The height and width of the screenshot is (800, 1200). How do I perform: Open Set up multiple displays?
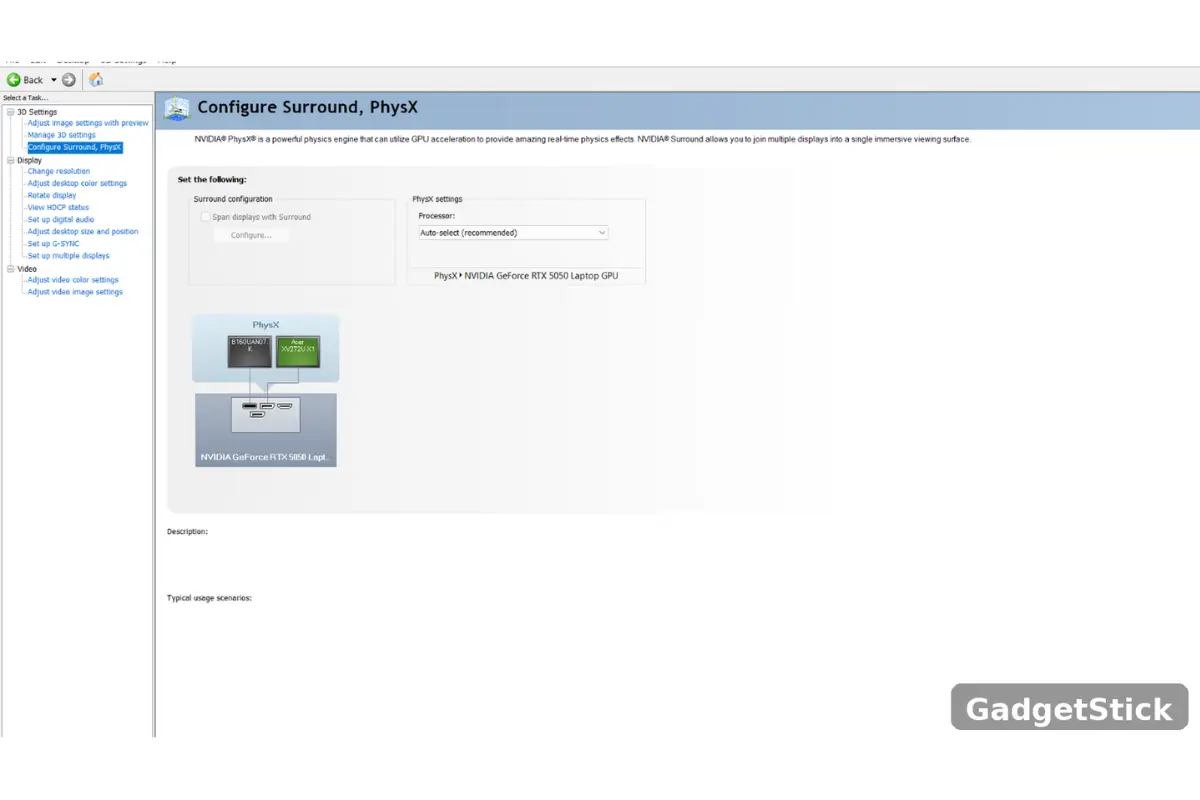click(69, 255)
